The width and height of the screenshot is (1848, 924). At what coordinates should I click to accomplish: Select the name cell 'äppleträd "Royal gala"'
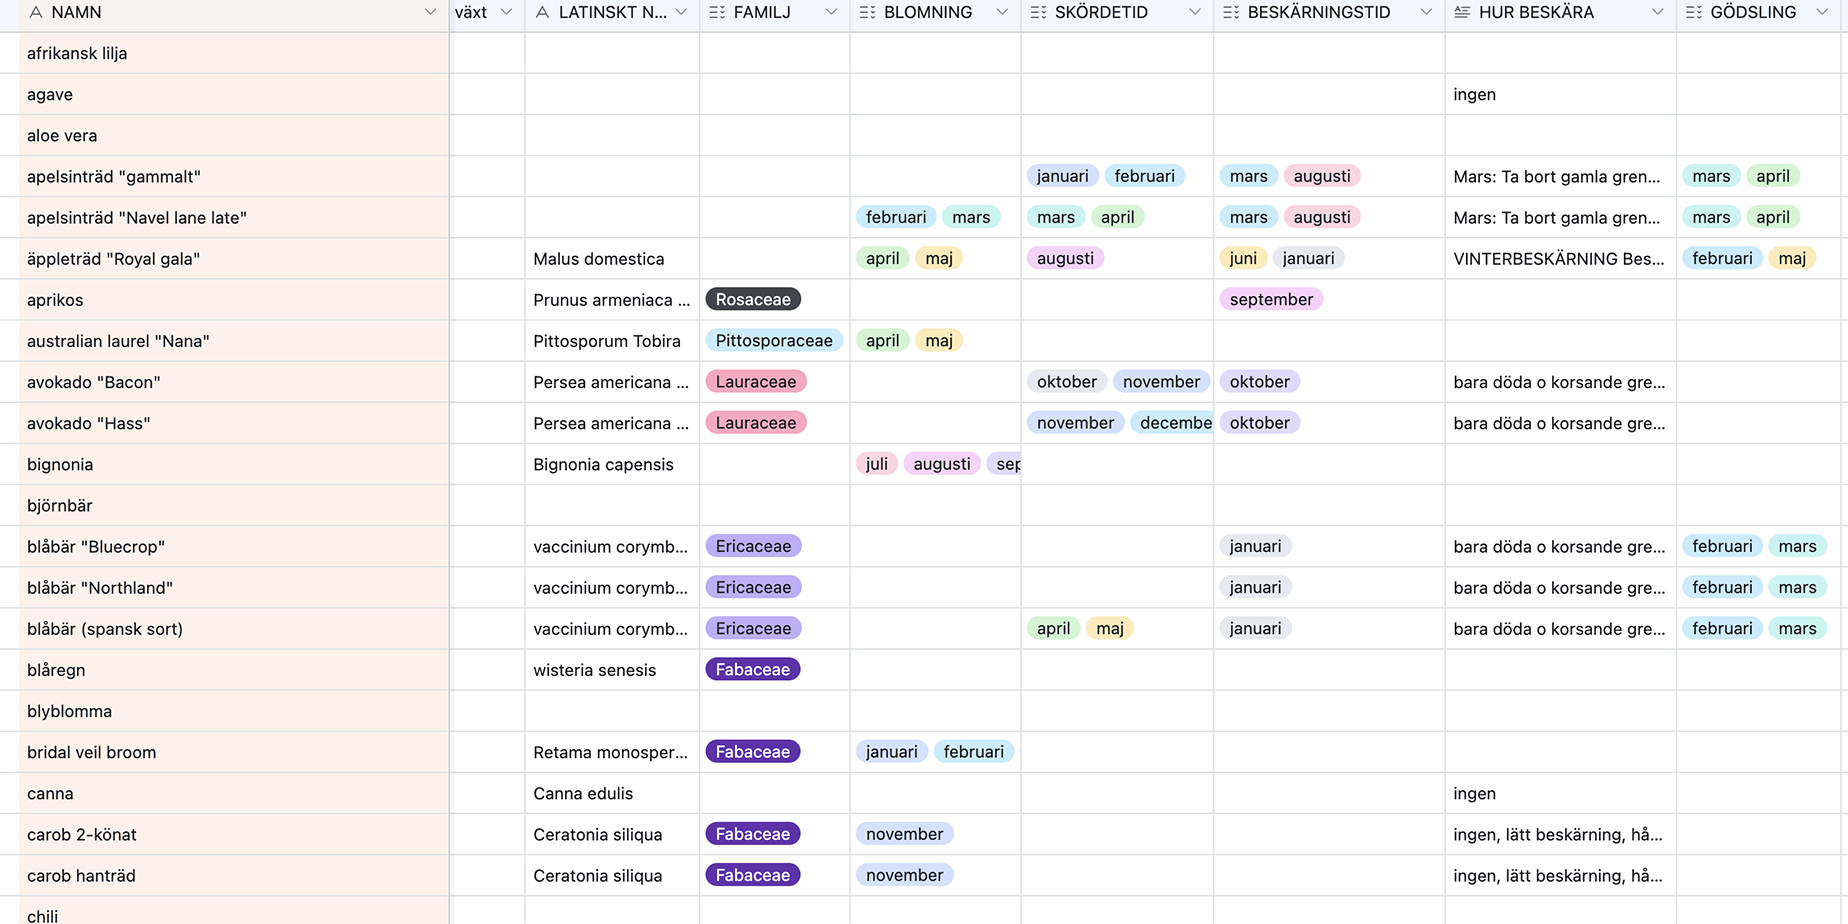(x=234, y=258)
